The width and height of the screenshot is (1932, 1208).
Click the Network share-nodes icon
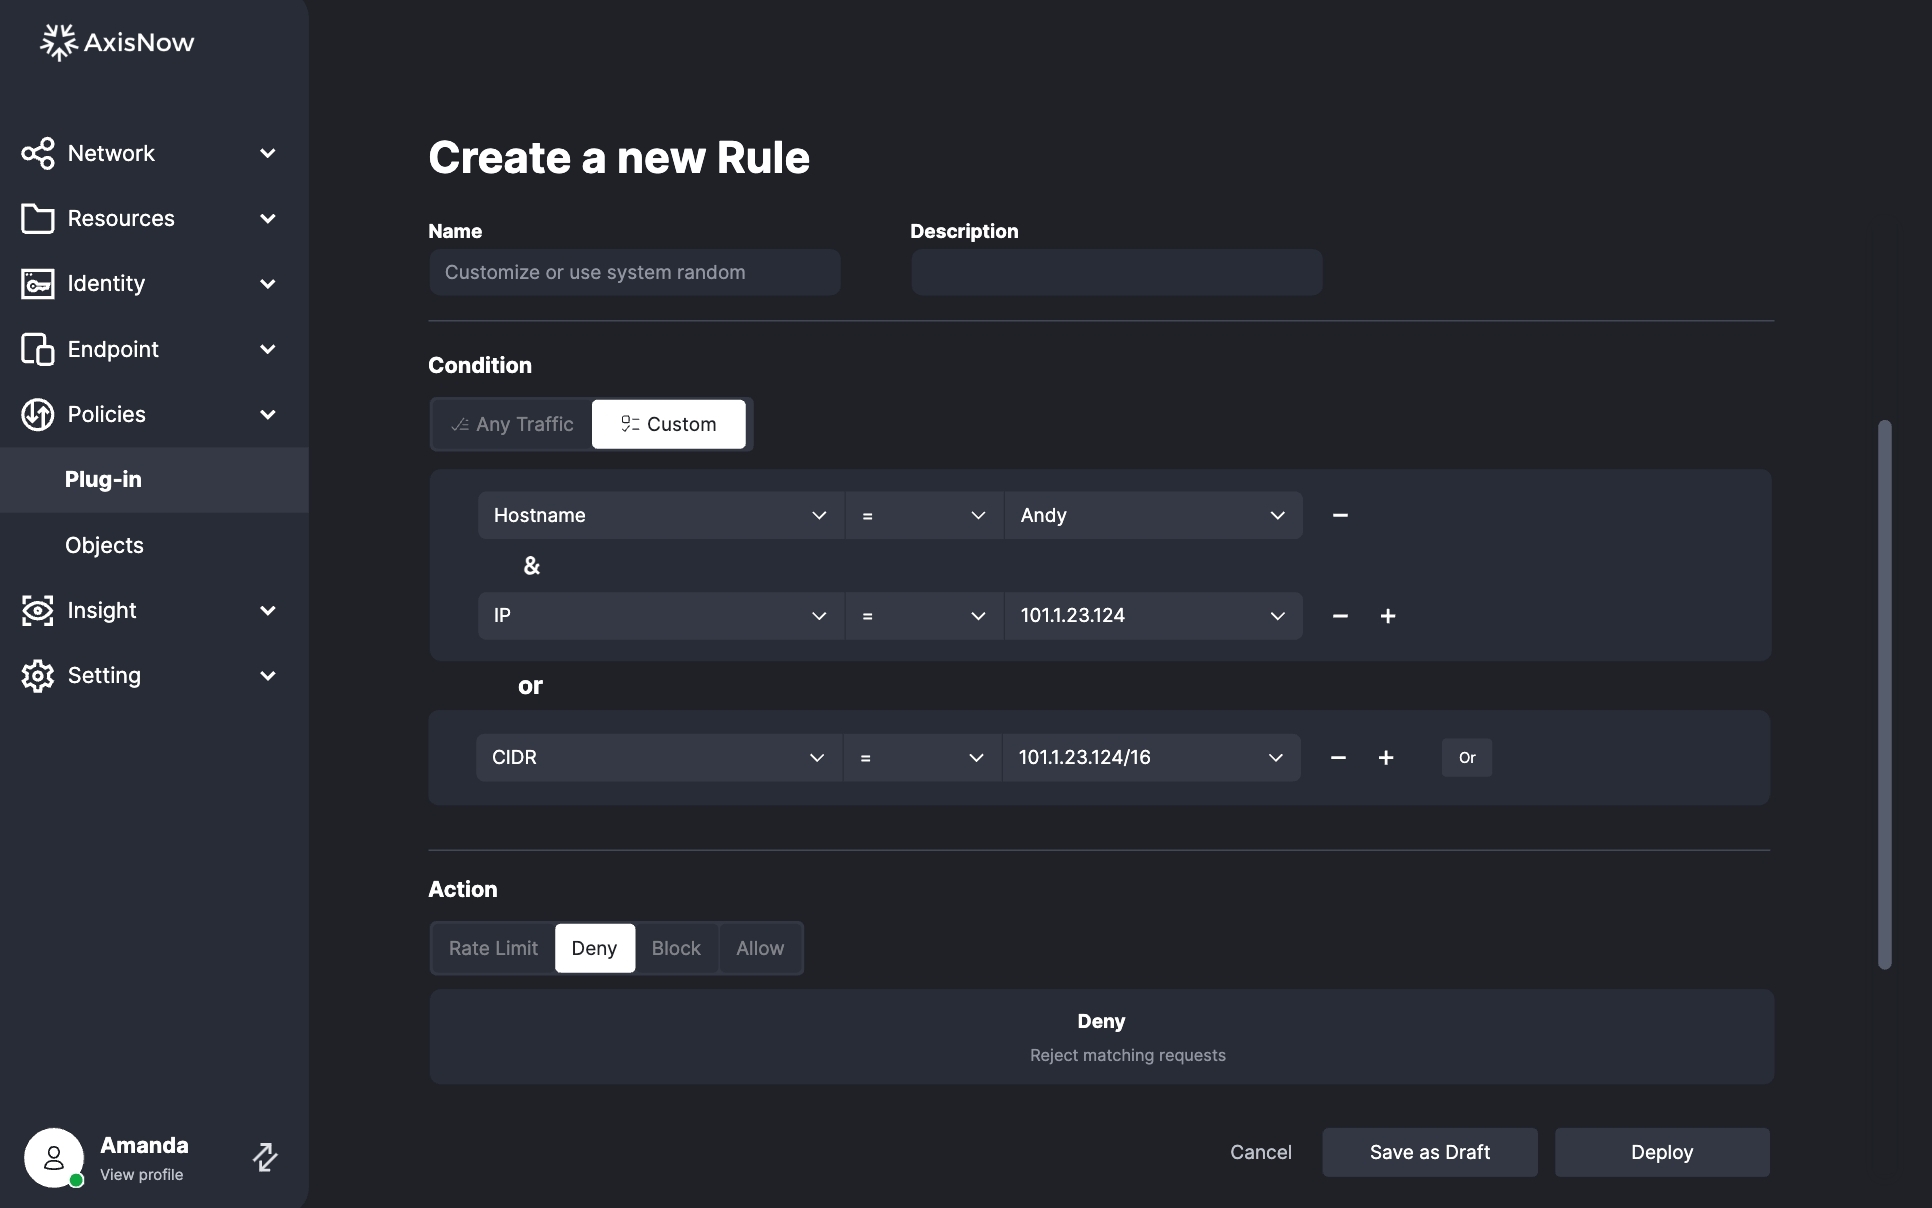coord(38,154)
